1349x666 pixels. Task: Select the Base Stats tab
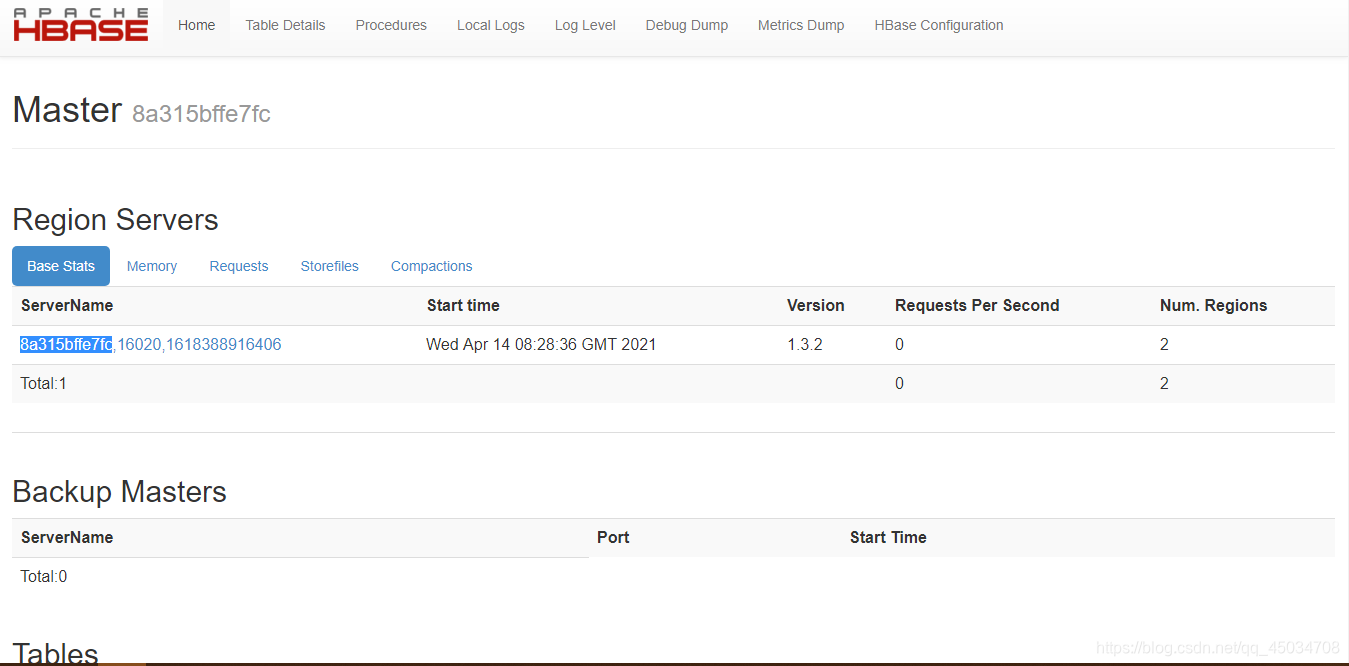61,266
